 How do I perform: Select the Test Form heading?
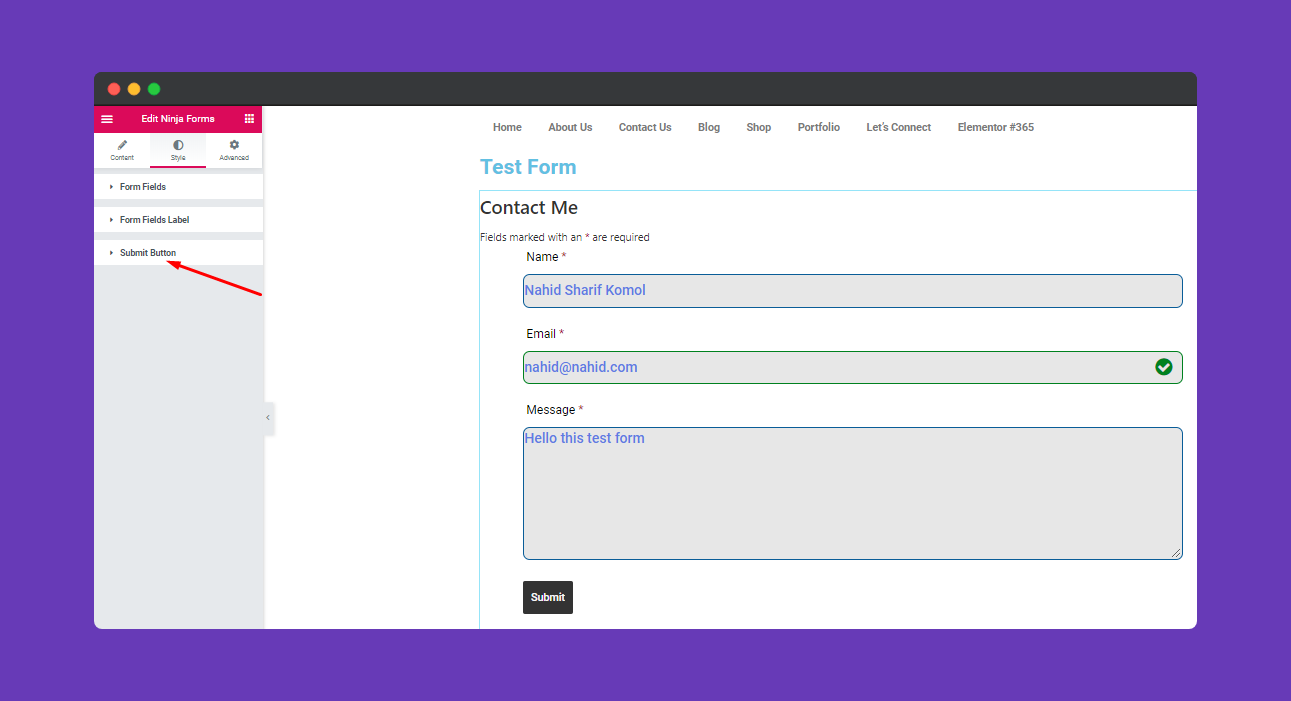[x=528, y=167]
